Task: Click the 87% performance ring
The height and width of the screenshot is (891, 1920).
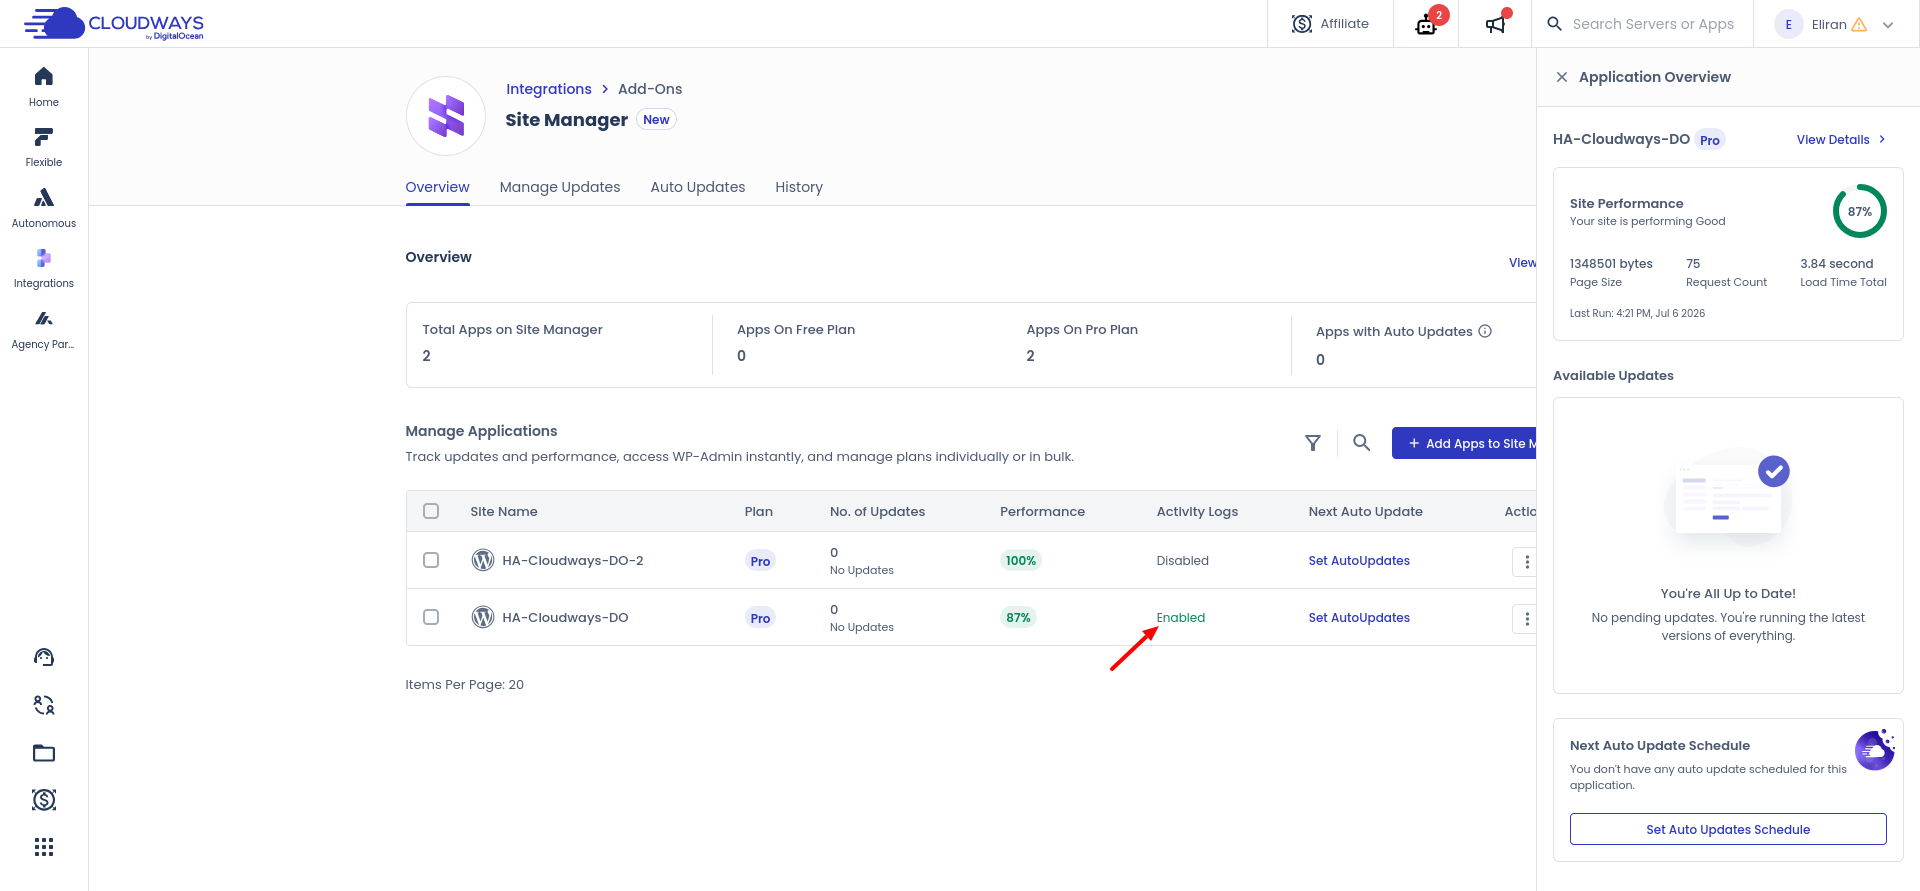Action: coord(1859,211)
